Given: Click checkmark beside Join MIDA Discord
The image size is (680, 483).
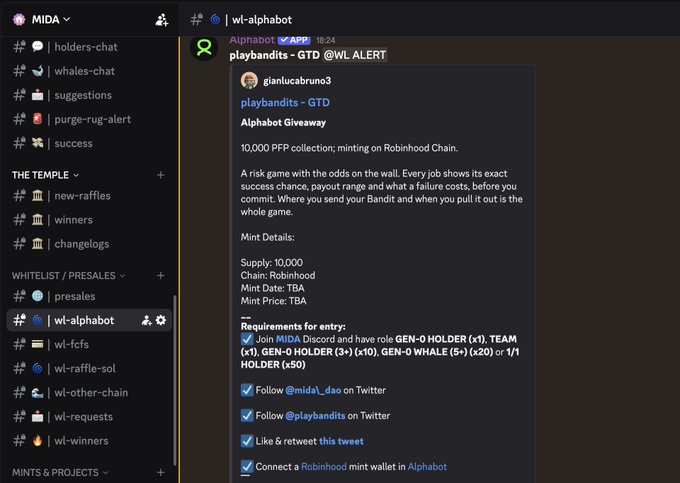Looking at the screenshot, I should (247, 339).
